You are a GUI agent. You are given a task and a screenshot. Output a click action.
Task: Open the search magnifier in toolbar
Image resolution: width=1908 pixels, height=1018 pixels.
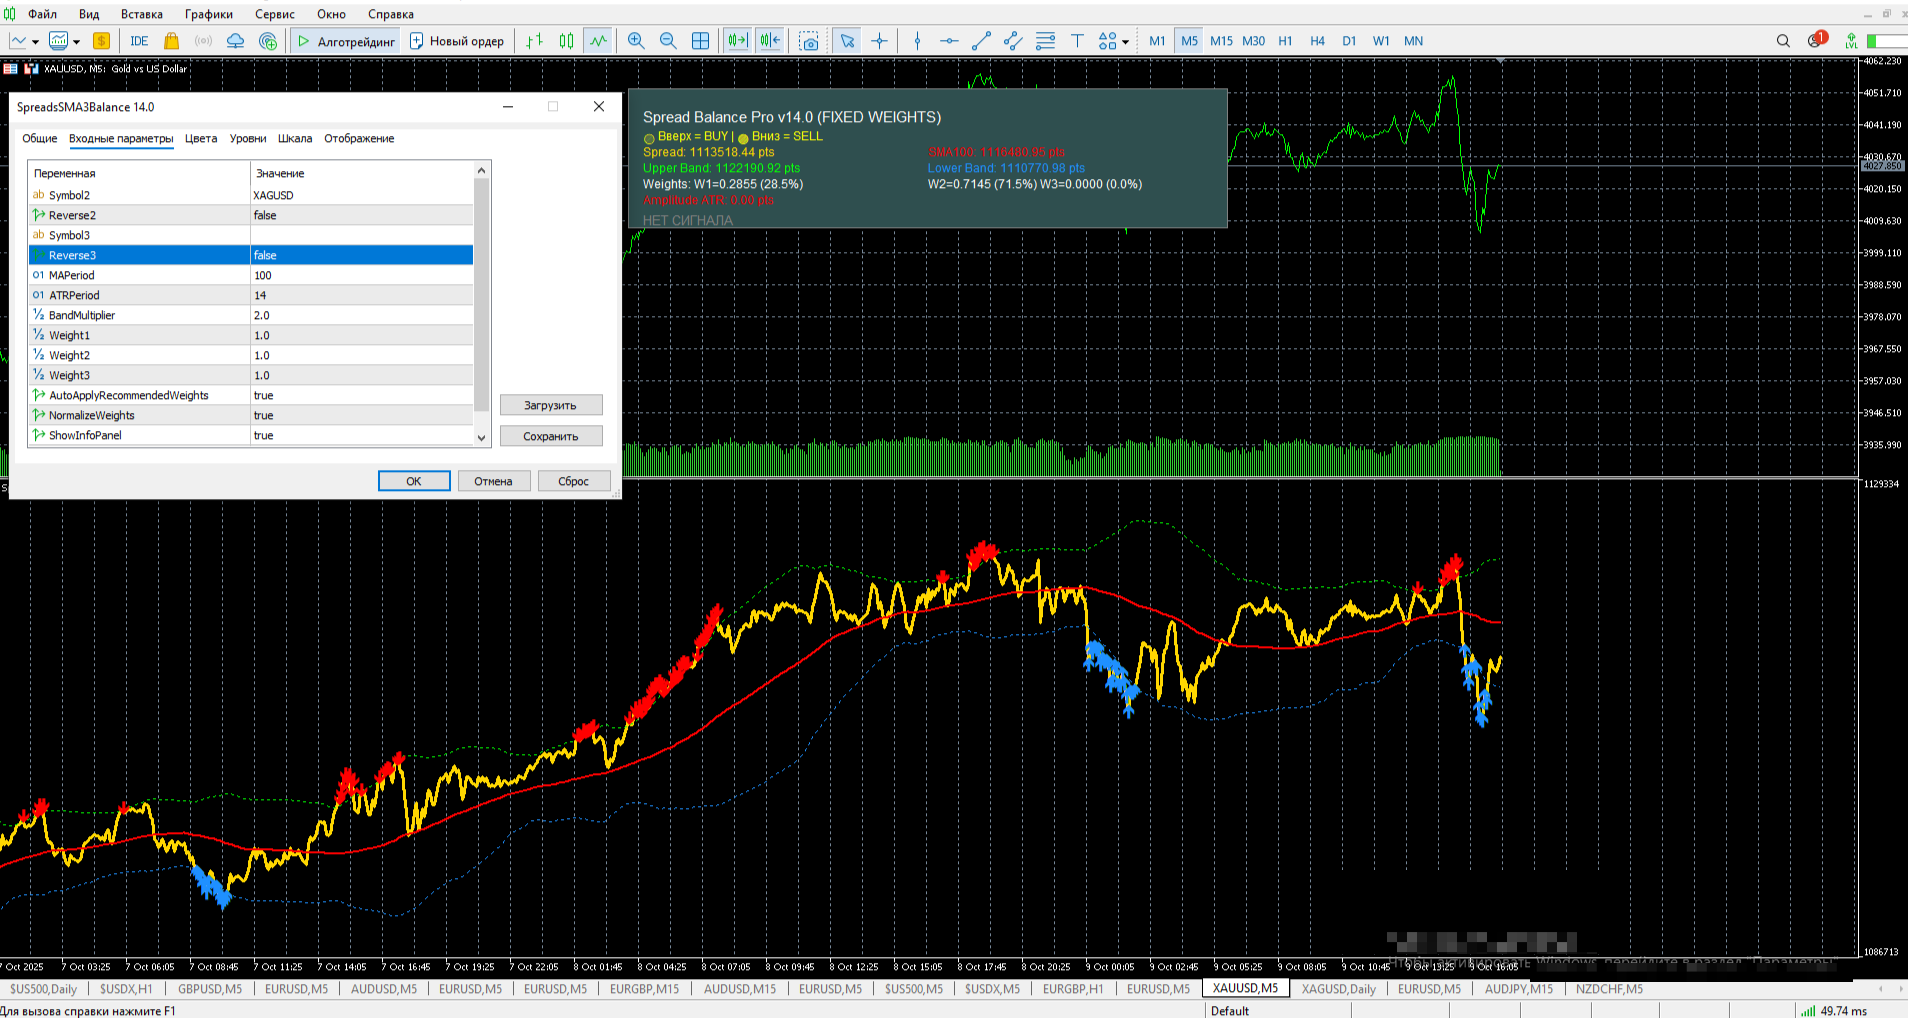point(1783,41)
